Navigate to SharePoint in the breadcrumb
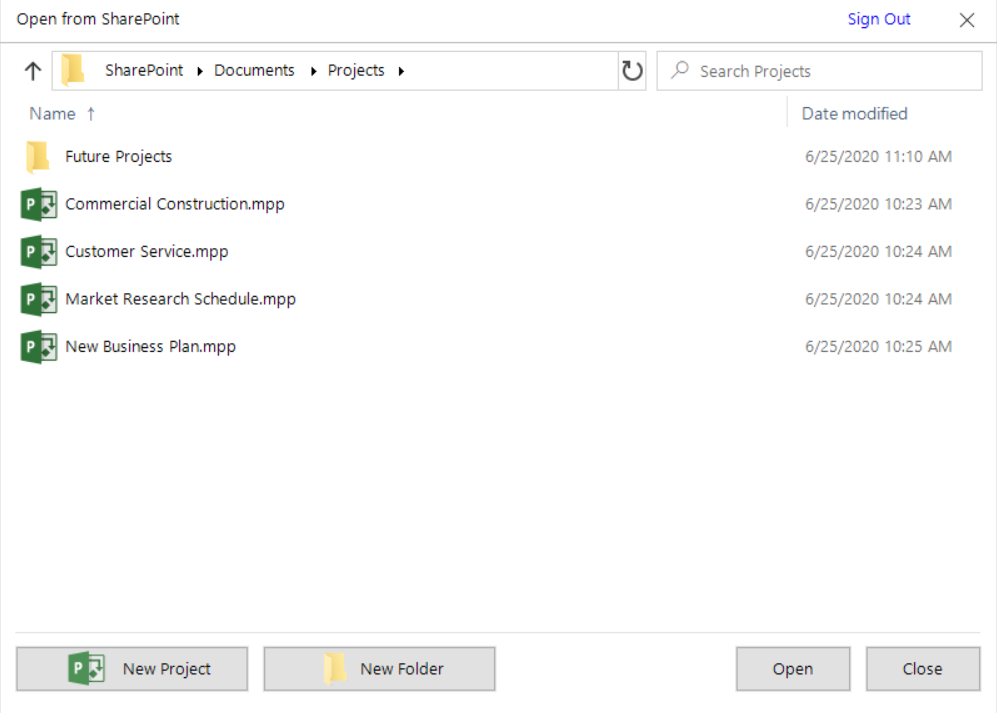The image size is (997, 713). pyautogui.click(x=144, y=70)
